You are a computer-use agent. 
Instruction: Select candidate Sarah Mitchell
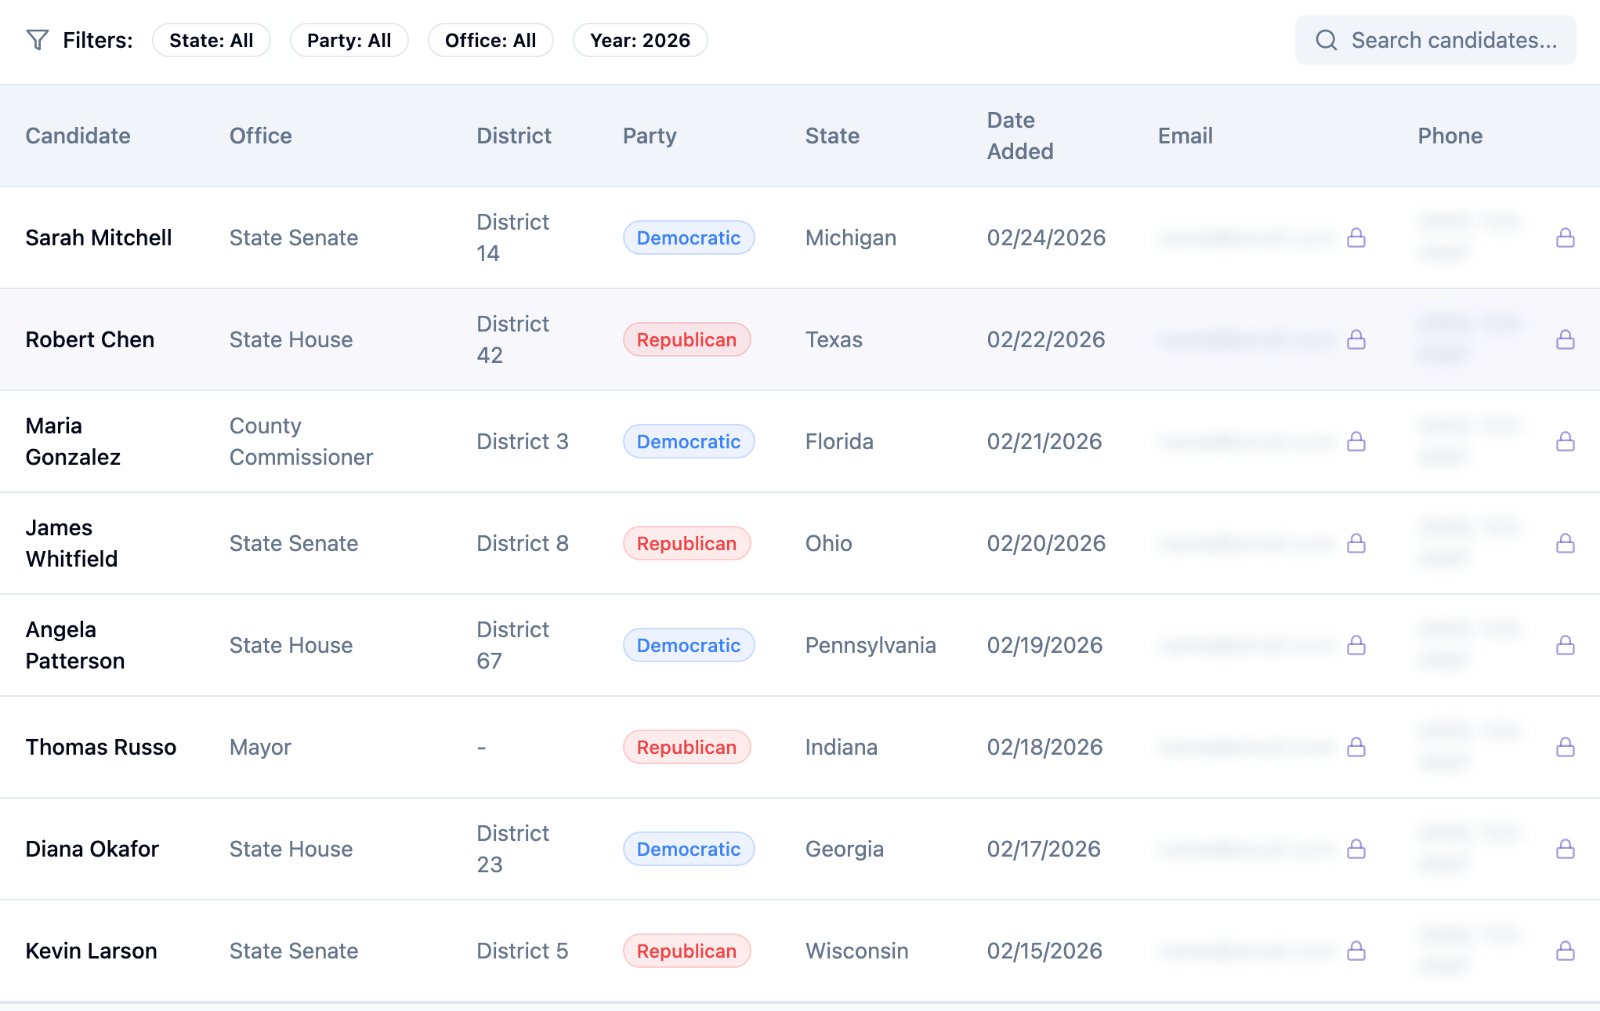coord(99,238)
